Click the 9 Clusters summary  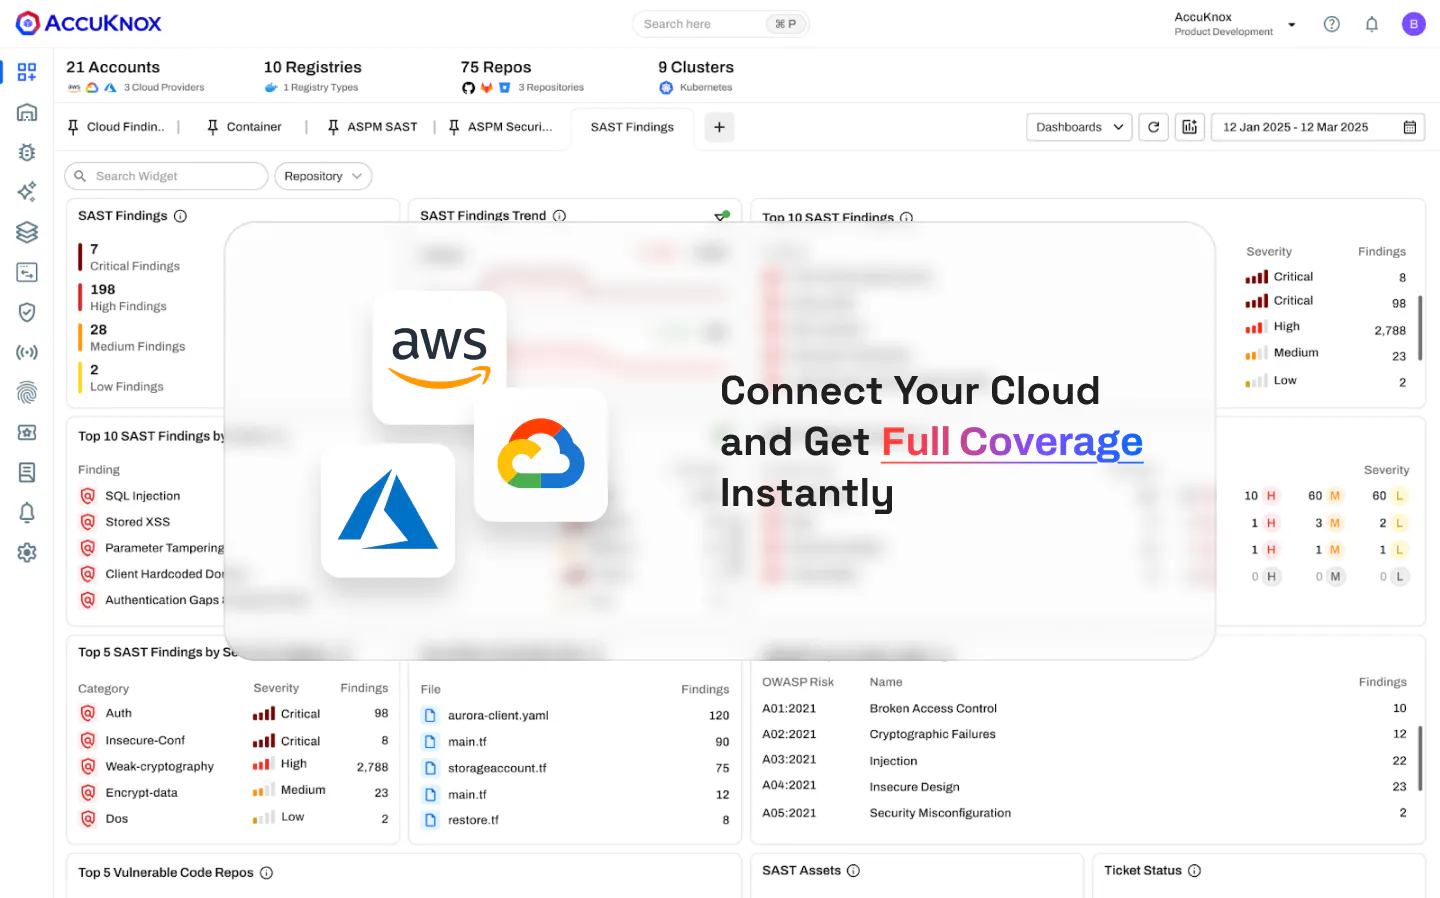click(x=696, y=76)
